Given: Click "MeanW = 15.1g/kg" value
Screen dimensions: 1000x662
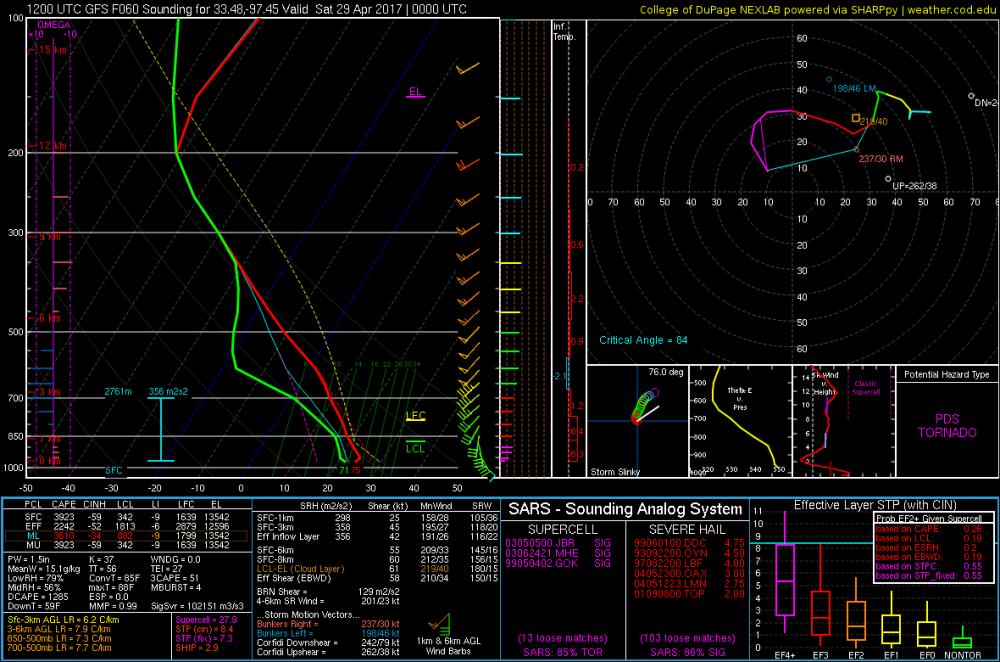Looking at the screenshot, I should pos(44,569).
